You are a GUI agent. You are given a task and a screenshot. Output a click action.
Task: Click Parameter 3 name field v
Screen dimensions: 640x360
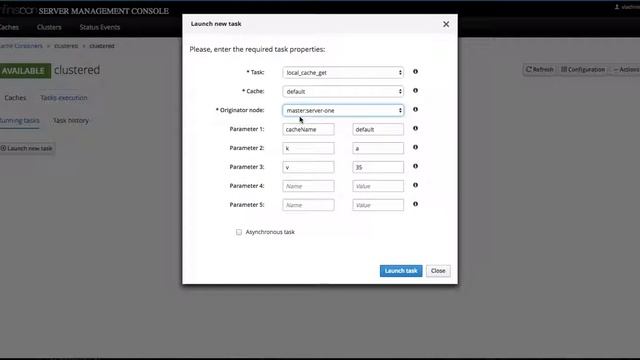308,167
